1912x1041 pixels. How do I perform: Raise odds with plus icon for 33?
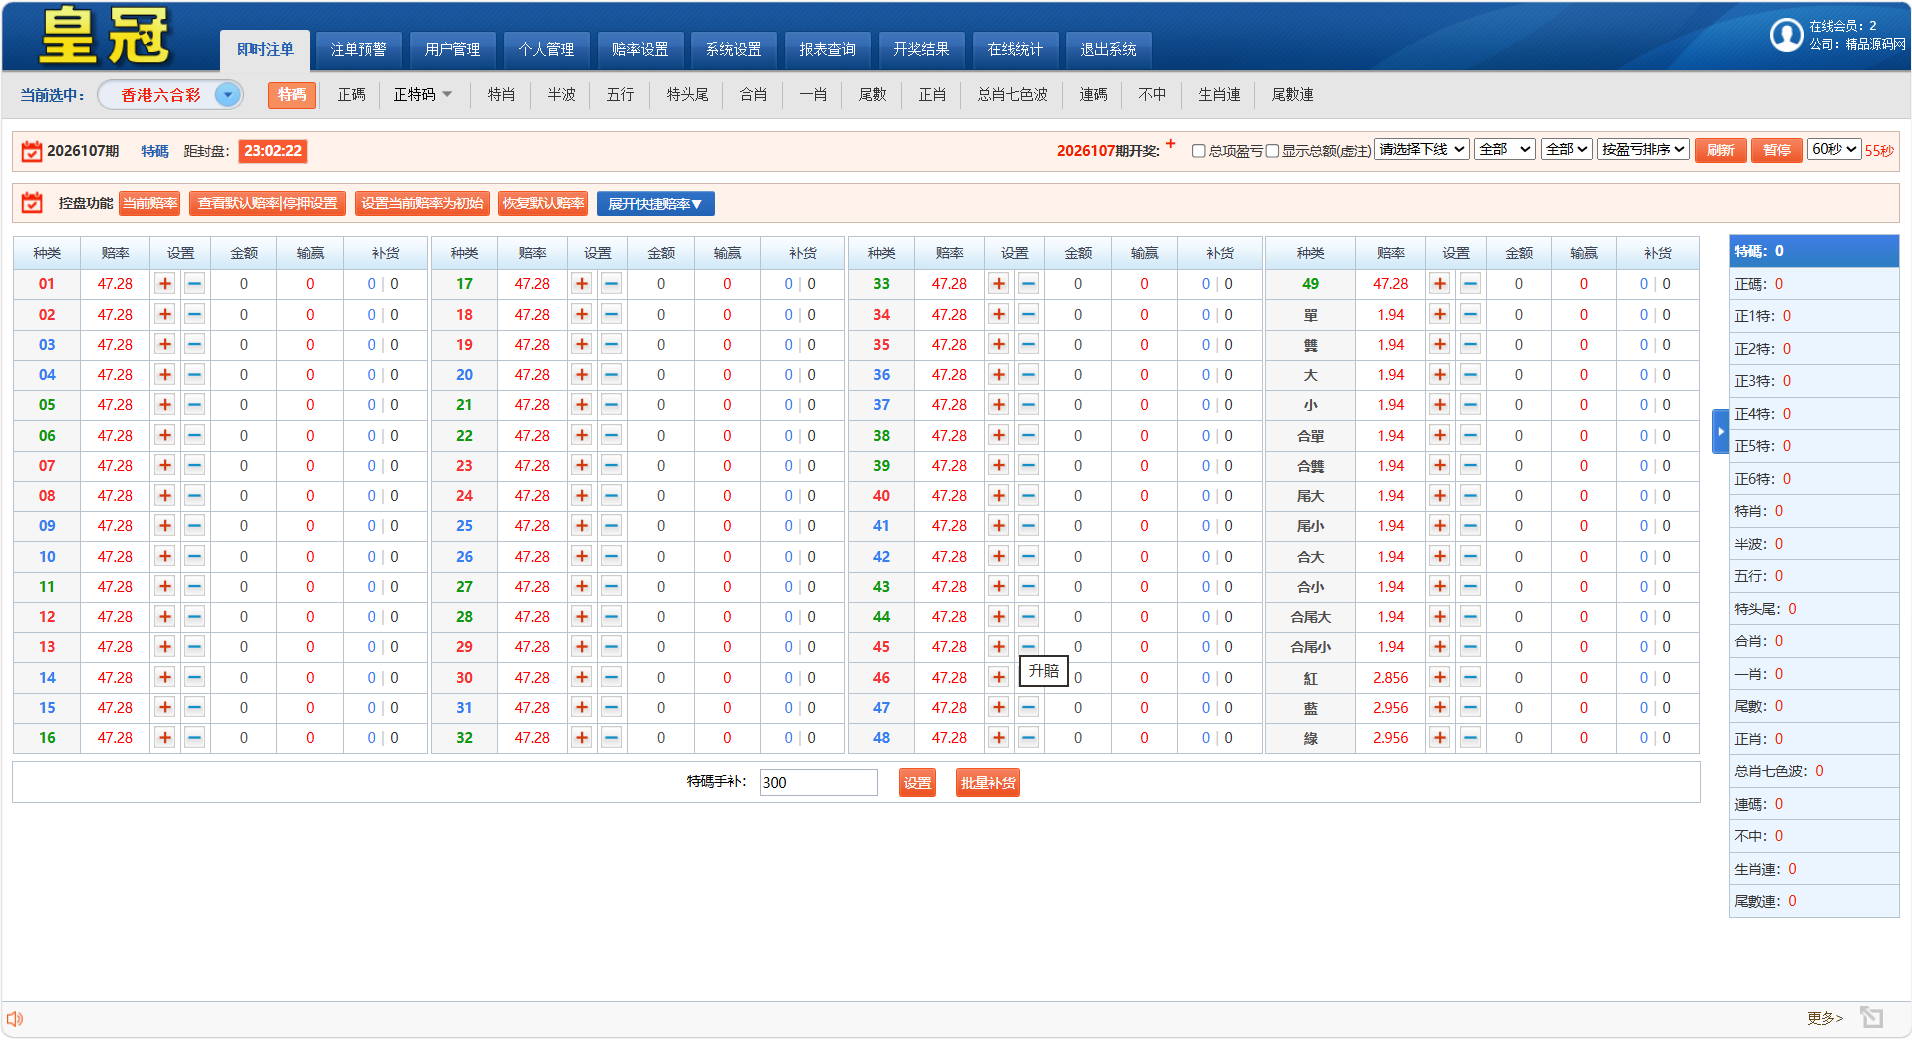point(999,284)
